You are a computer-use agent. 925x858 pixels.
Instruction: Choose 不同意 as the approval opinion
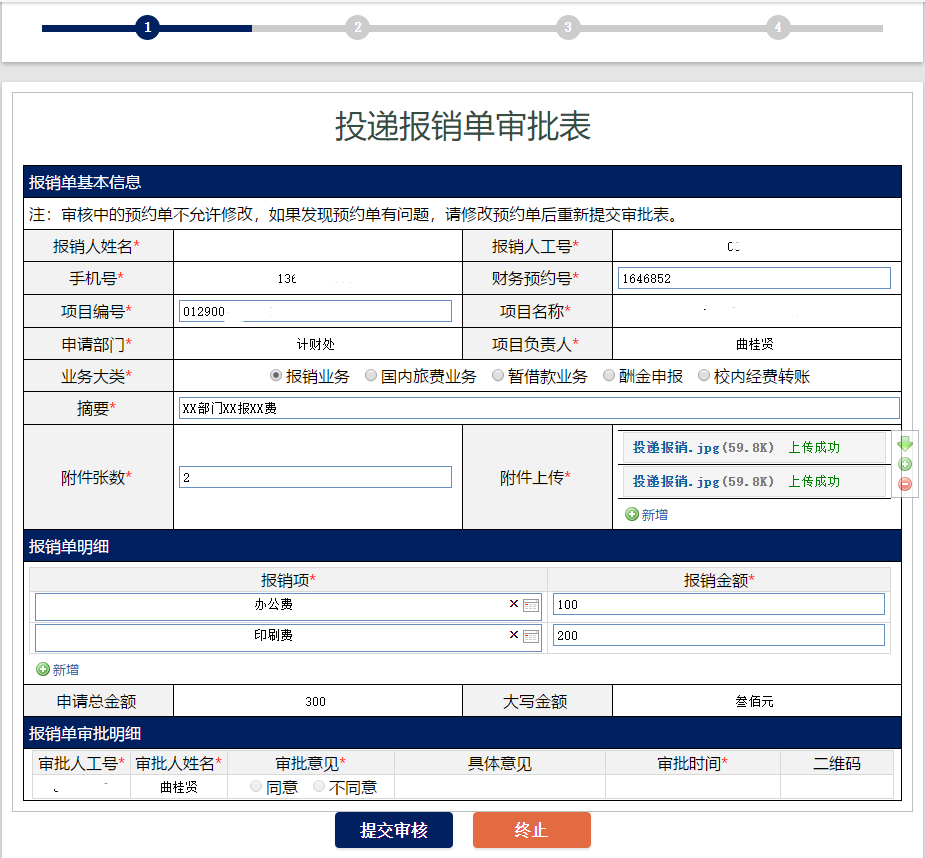[320, 787]
